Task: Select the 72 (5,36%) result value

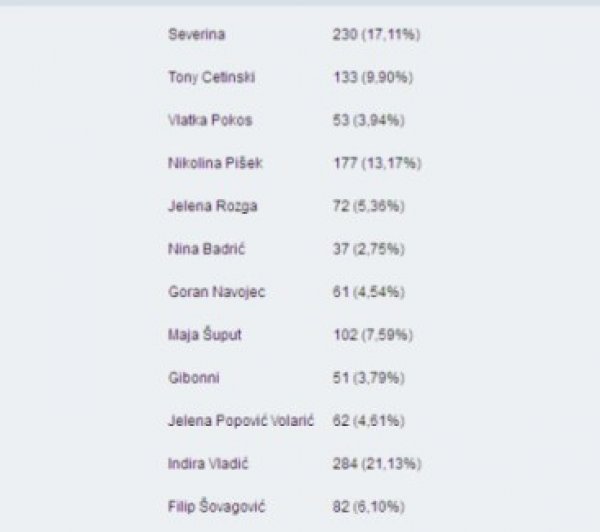Action: click(x=368, y=206)
